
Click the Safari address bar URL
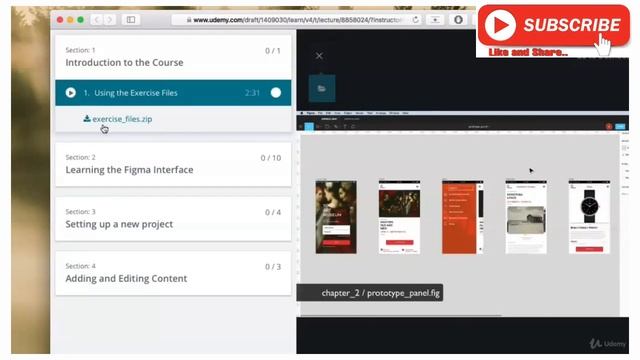click(298, 20)
